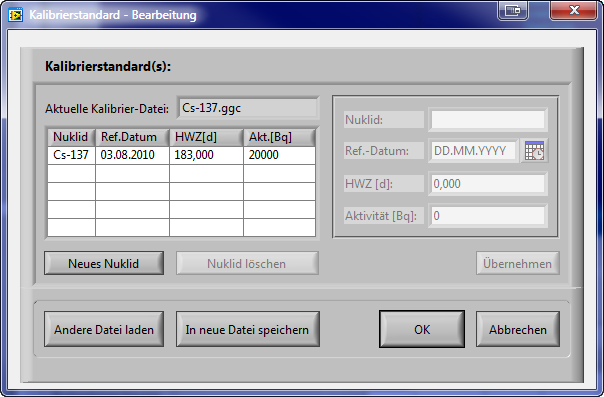Cancel with the Abbrechen button
Viewport: 604px width, 397px height.
tap(518, 330)
